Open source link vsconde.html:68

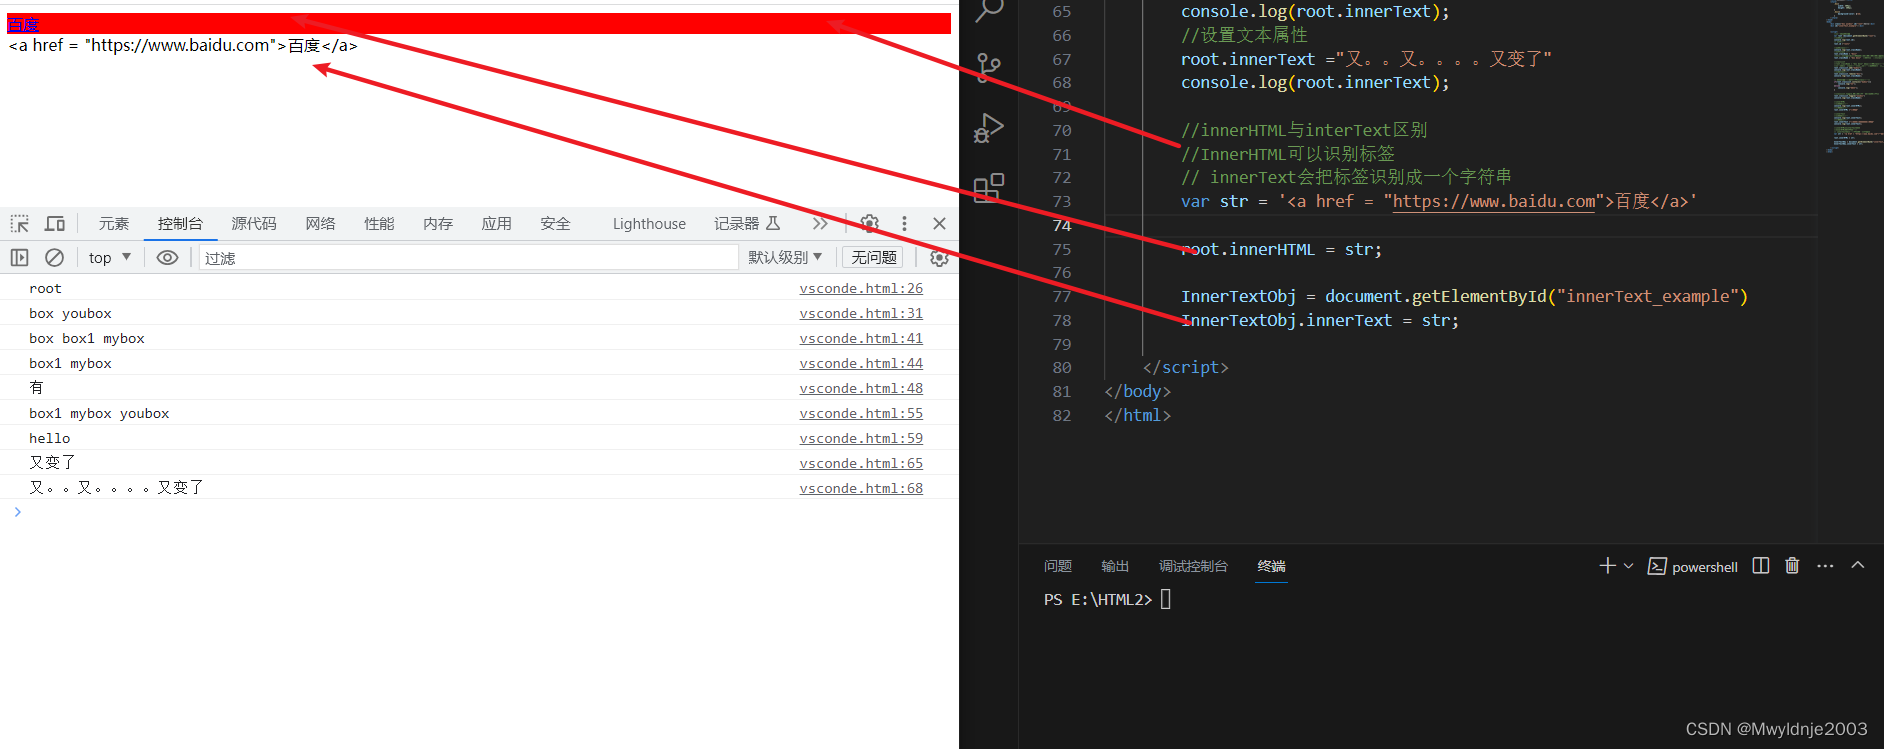pos(861,488)
